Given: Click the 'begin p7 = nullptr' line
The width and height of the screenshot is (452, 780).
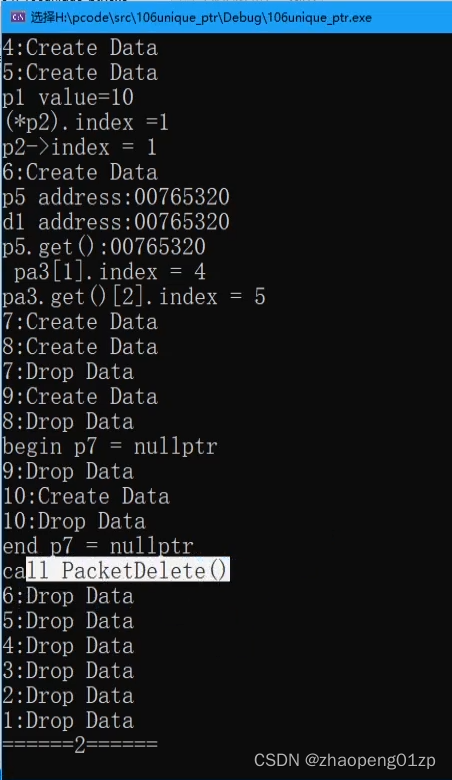Looking at the screenshot, I should (x=110, y=446).
